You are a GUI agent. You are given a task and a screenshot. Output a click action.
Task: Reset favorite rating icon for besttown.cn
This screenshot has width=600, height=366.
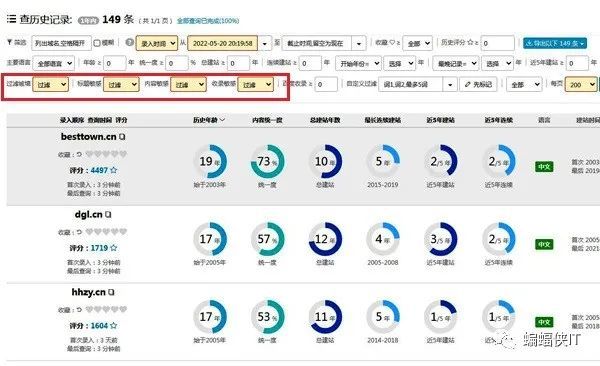[79, 154]
